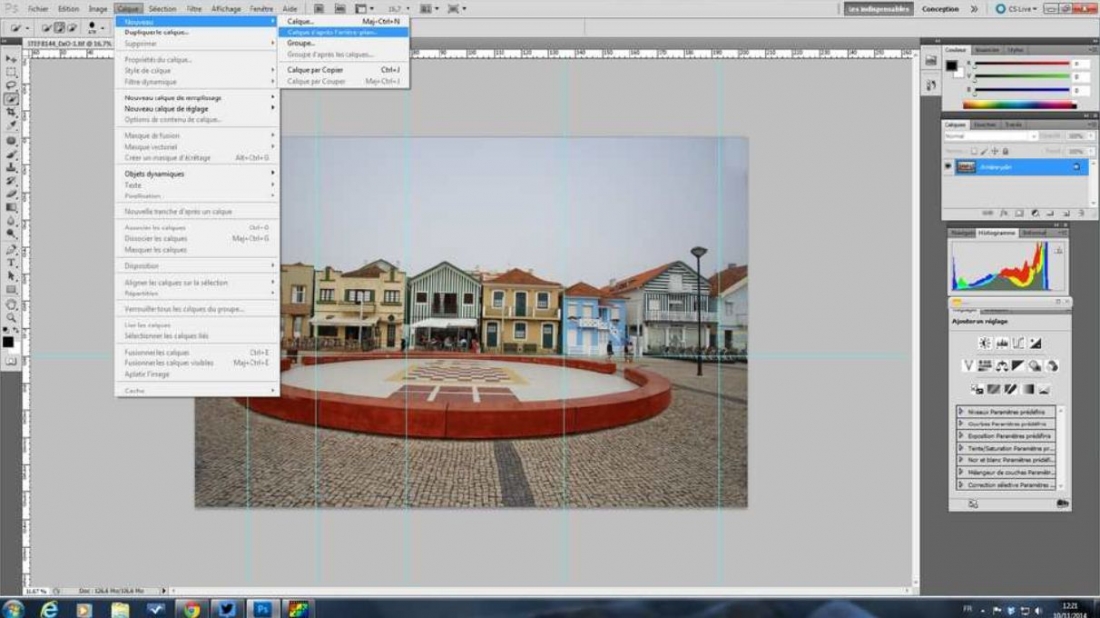
Task: Expand the Niveaux Paramètres prédéfinis list
Action: pyautogui.click(x=962, y=411)
